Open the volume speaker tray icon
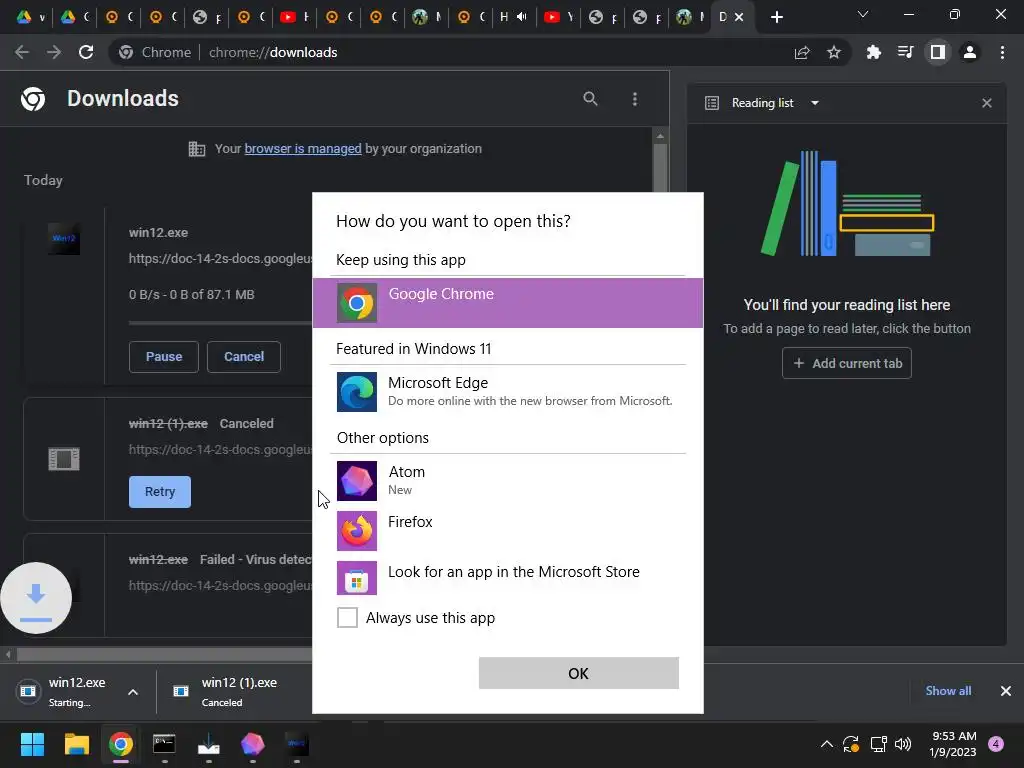Image resolution: width=1024 pixels, height=768 pixels. (x=903, y=744)
